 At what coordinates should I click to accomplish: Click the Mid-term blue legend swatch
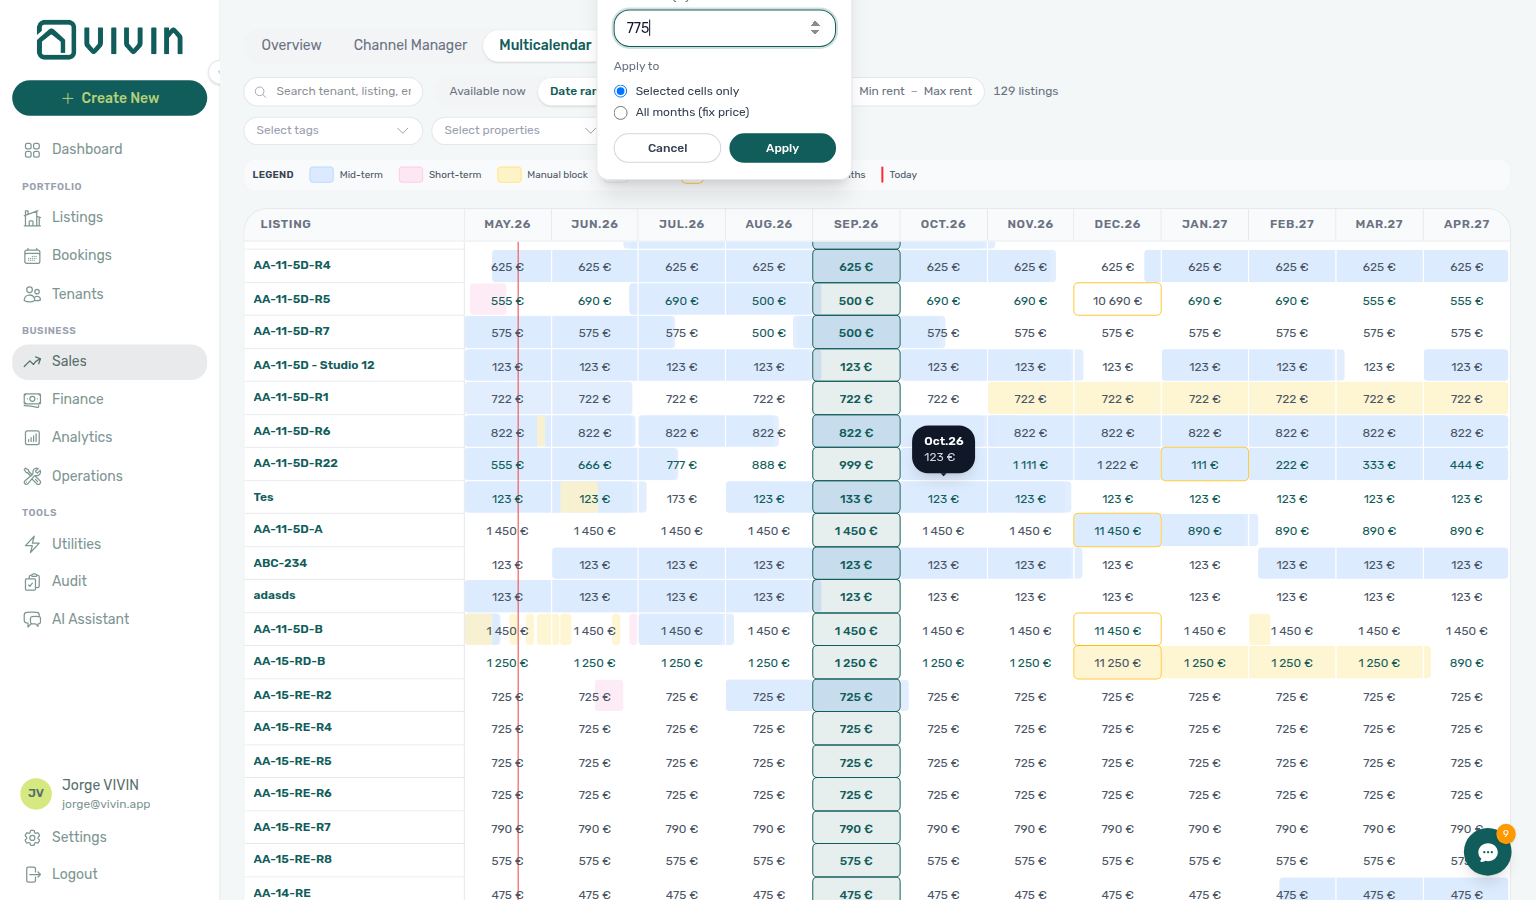click(321, 175)
